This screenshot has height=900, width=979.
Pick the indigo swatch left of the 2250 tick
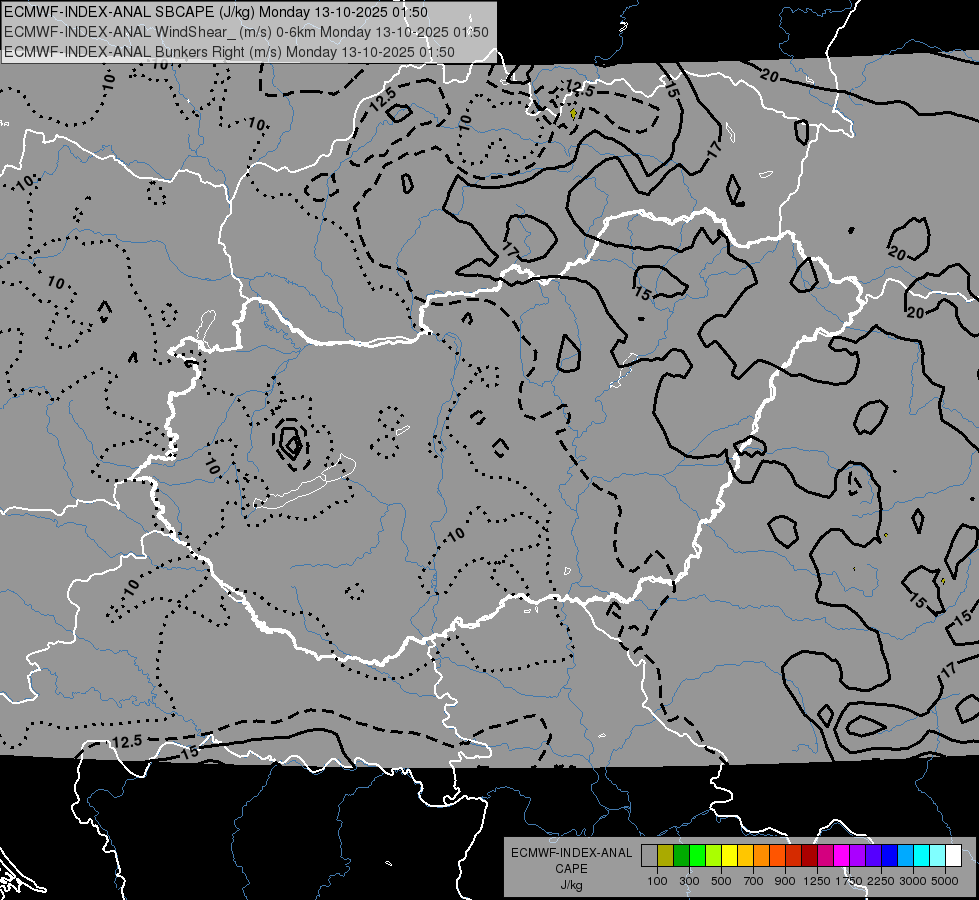click(x=873, y=856)
